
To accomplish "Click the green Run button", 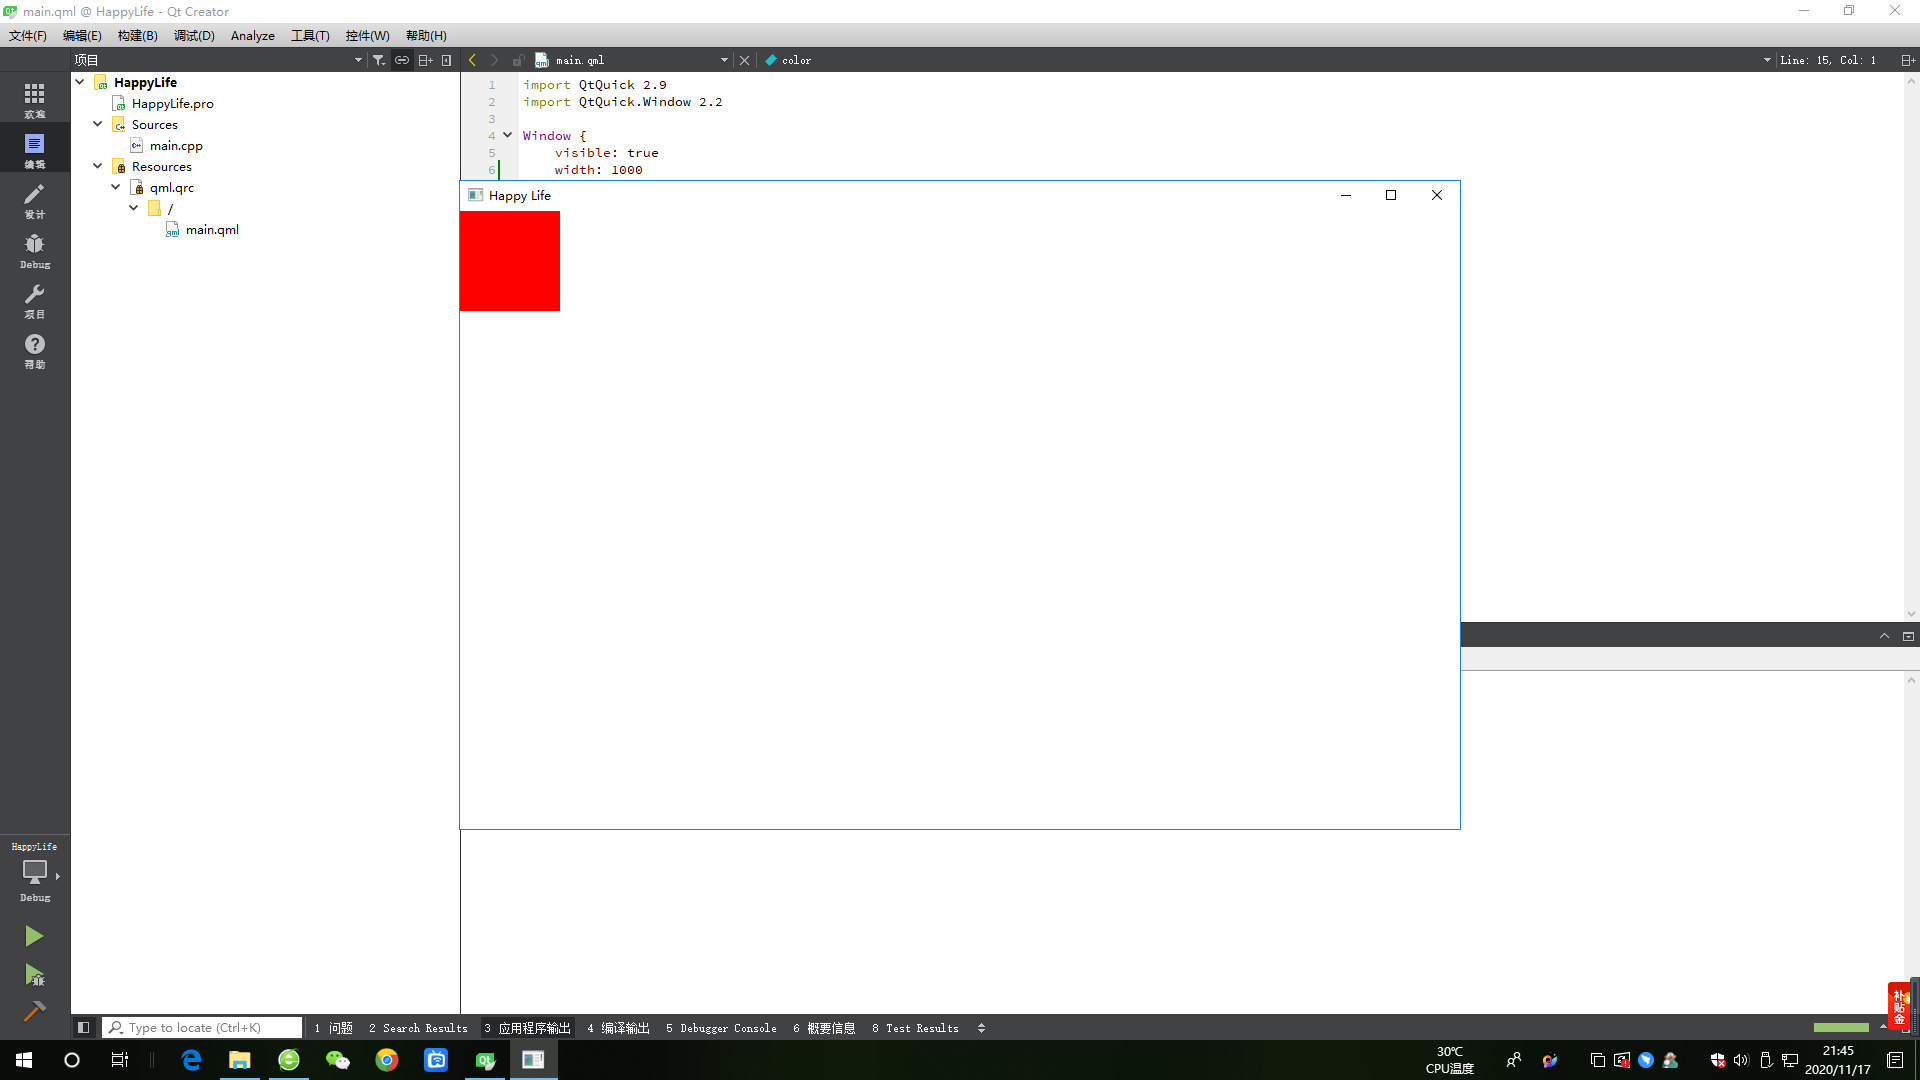I will 34,936.
